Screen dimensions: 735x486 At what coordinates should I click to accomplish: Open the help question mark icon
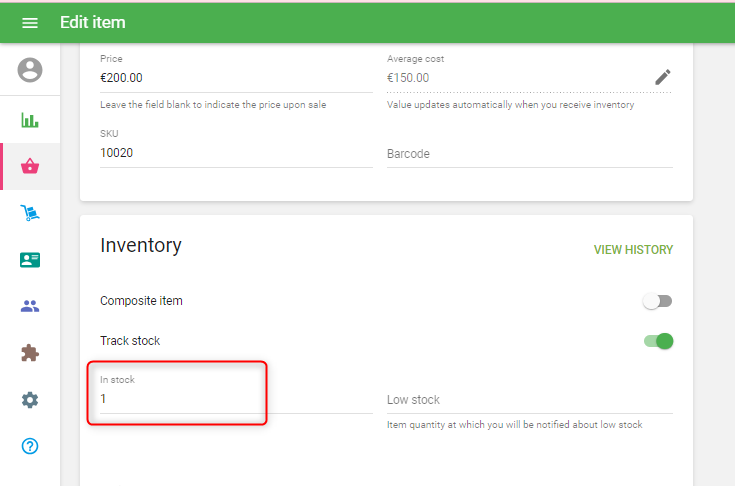30,446
